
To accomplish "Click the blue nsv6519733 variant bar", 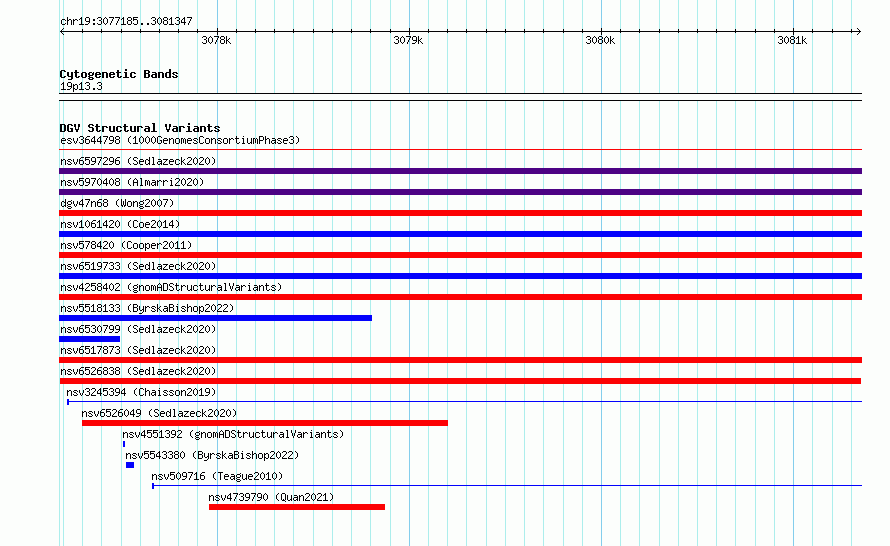I will [x=460, y=276].
